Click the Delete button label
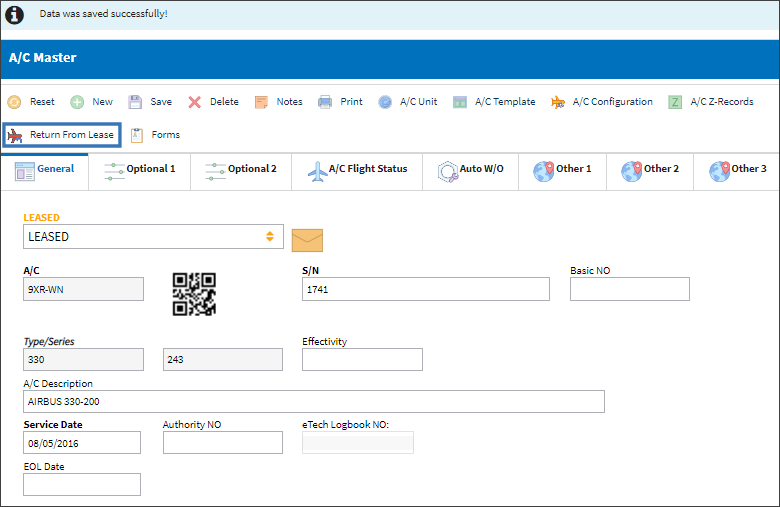 (x=224, y=101)
